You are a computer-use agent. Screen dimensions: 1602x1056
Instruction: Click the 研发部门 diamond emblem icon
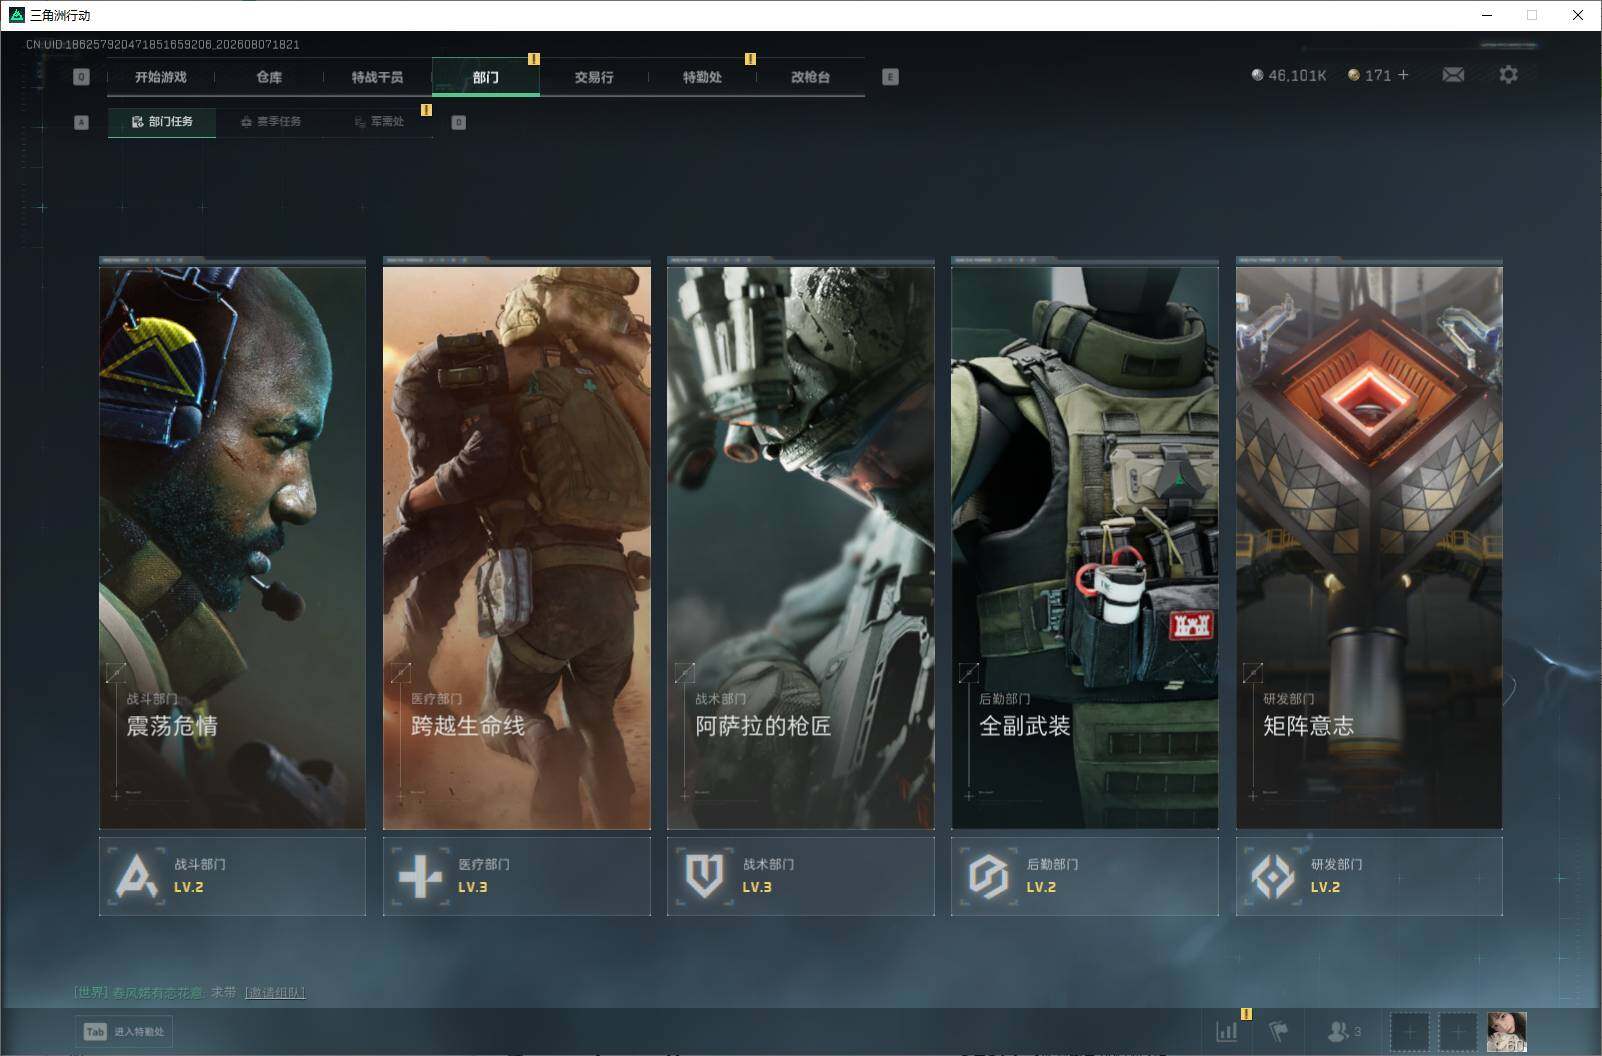pos(1272,876)
